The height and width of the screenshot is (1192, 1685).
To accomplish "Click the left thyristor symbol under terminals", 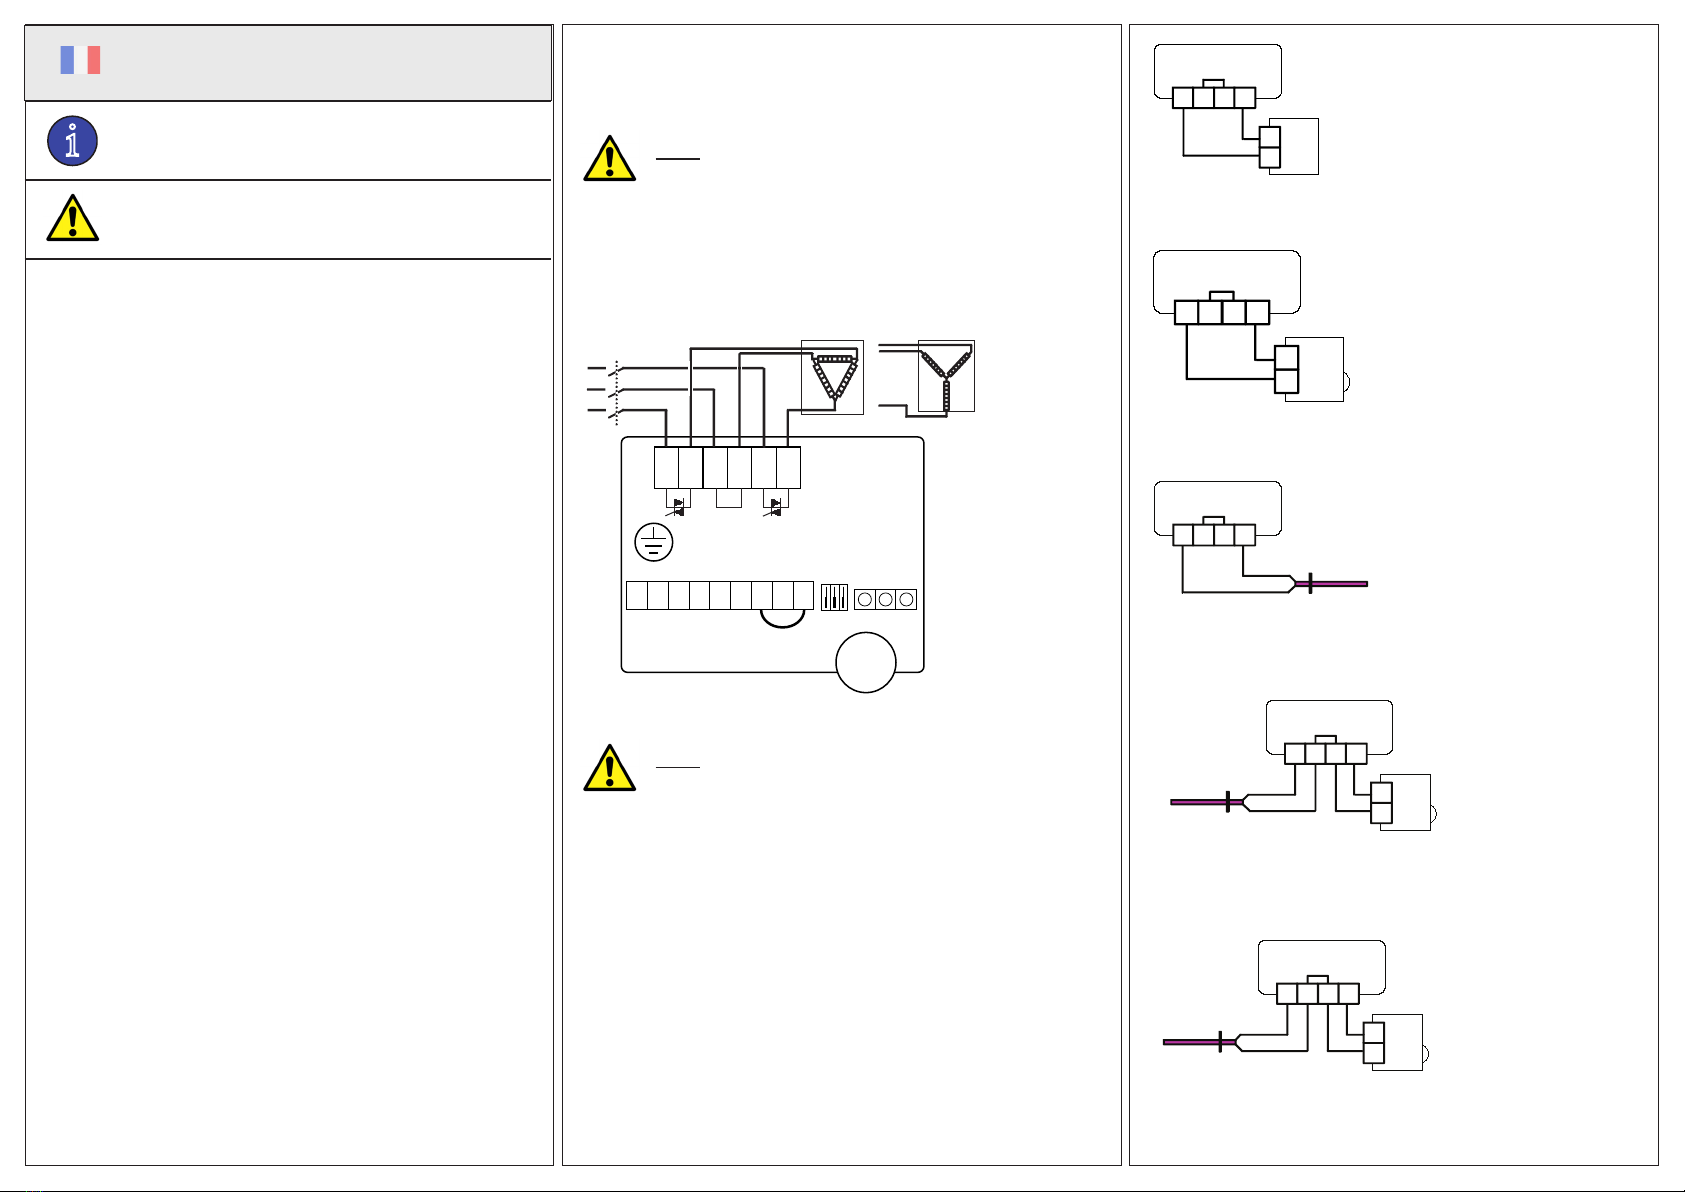I will [678, 507].
